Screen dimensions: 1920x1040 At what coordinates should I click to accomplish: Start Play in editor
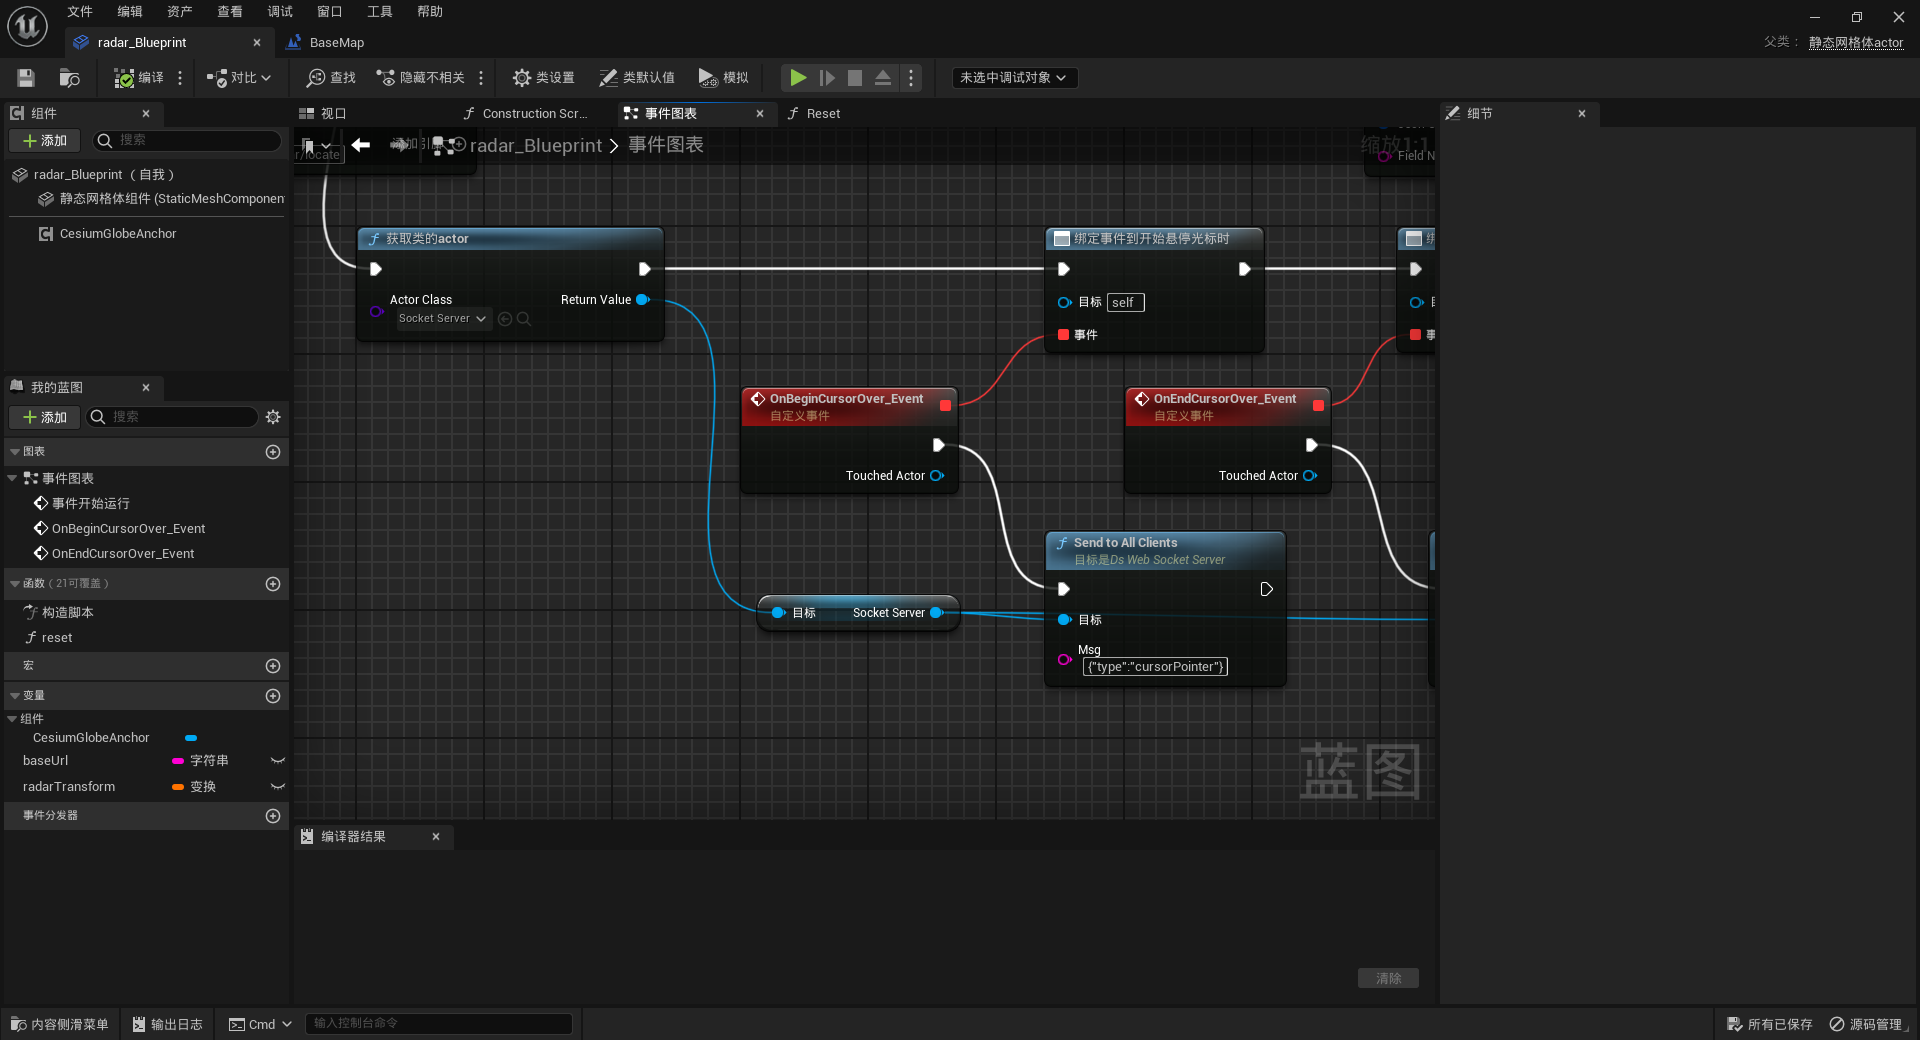click(x=798, y=78)
